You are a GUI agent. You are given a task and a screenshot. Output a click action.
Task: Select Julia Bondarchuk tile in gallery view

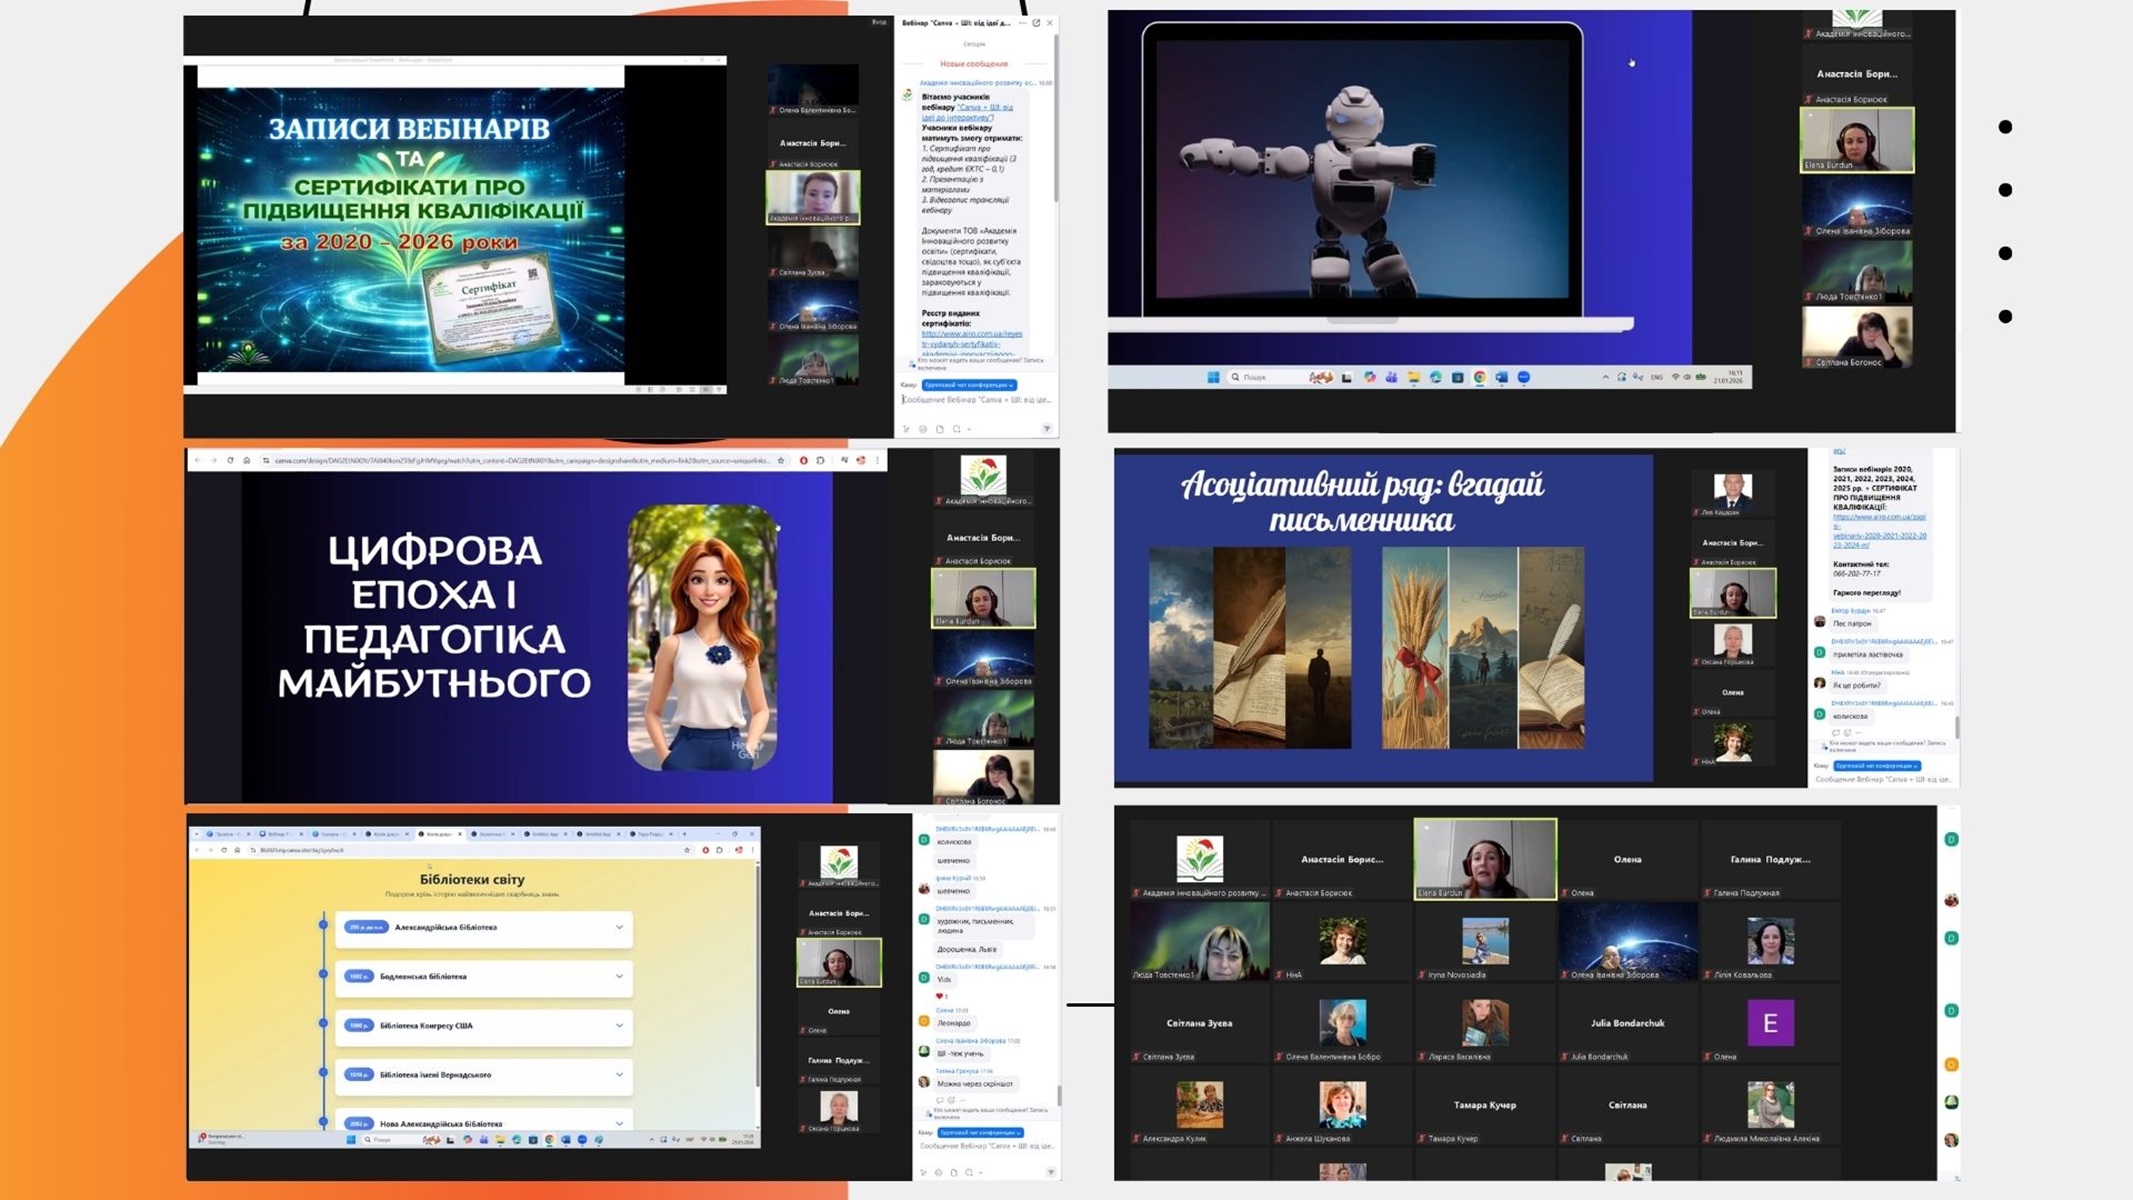1627,1023
